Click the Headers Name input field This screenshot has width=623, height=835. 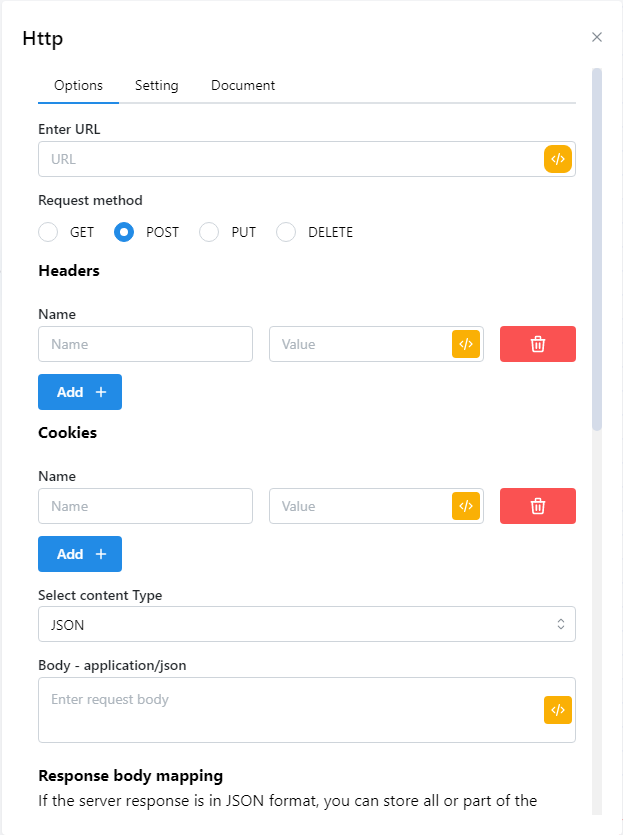click(x=145, y=344)
